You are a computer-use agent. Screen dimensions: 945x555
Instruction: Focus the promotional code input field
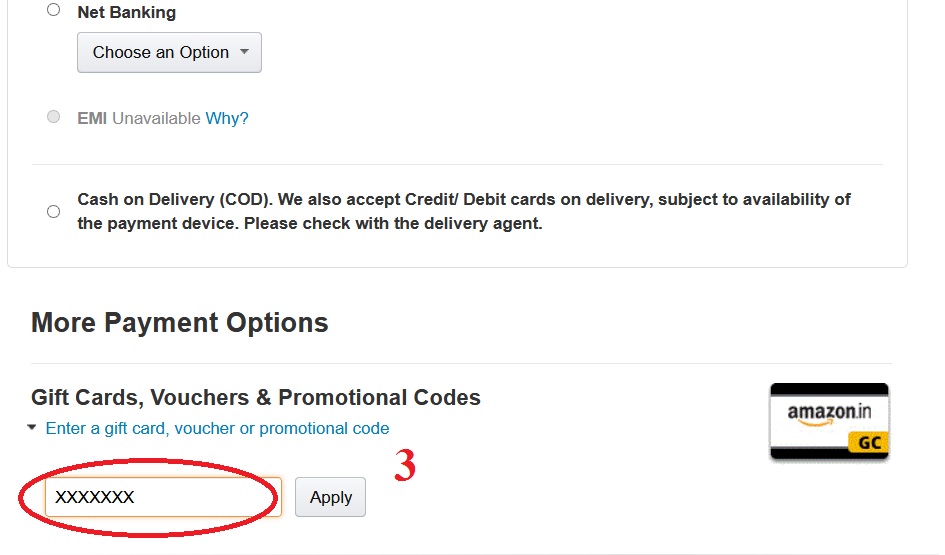[x=200, y=497]
